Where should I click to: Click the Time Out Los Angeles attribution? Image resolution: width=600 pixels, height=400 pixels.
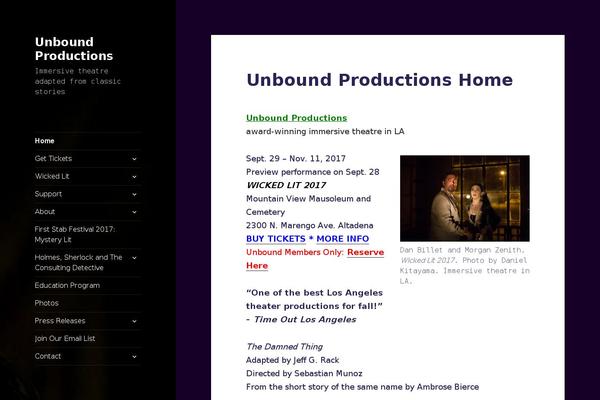305,320
